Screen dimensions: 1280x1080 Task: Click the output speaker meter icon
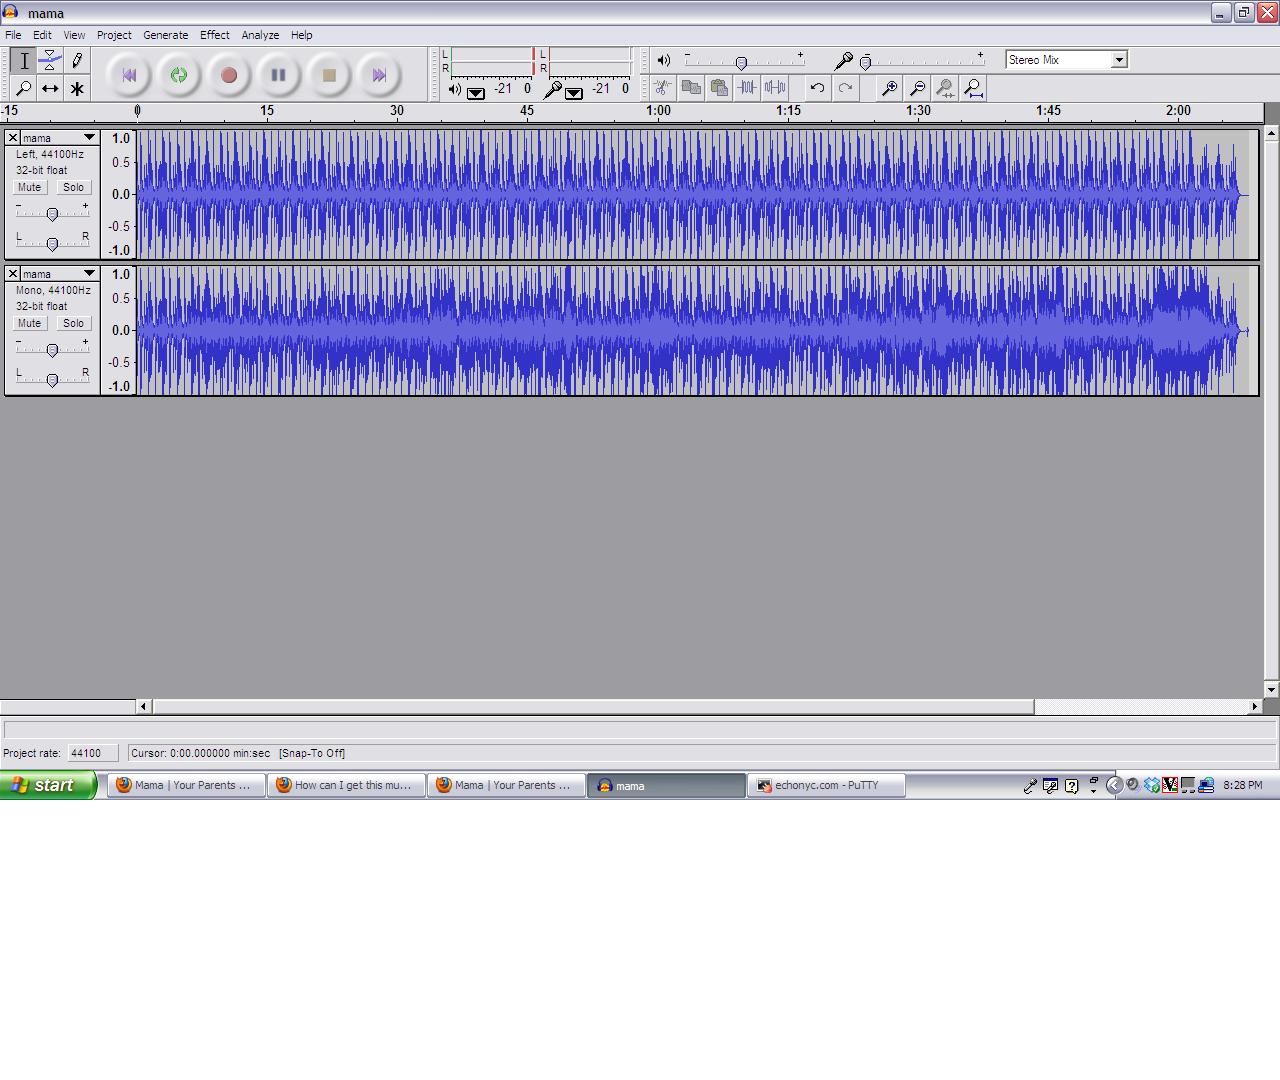pyautogui.click(x=455, y=89)
